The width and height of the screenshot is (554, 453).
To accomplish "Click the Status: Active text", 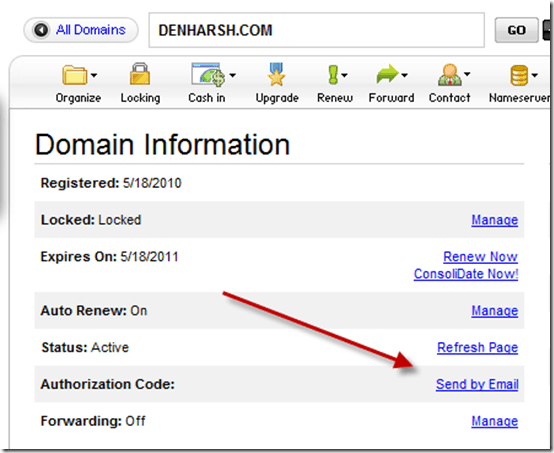I will coord(85,348).
